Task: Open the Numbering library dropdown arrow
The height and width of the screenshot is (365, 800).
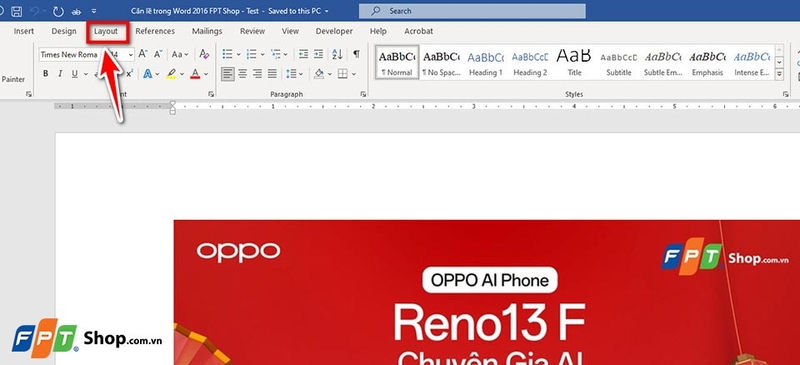Action: pyautogui.click(x=262, y=54)
